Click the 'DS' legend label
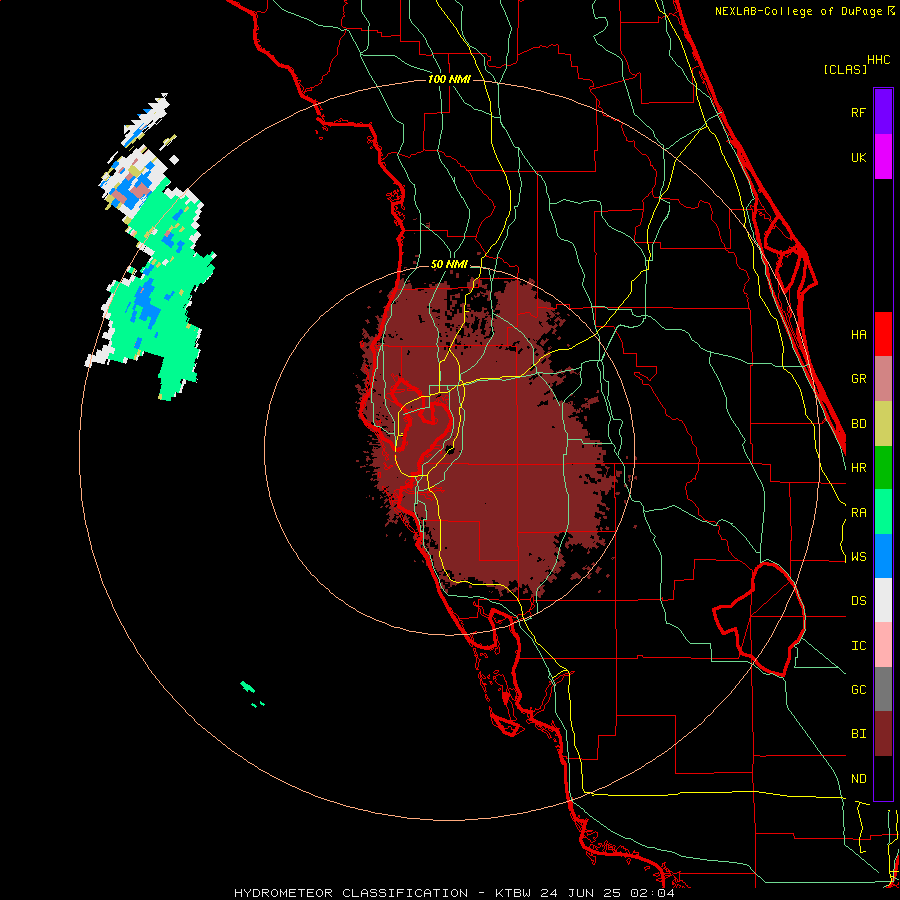Image resolution: width=900 pixels, height=900 pixels. [x=858, y=601]
